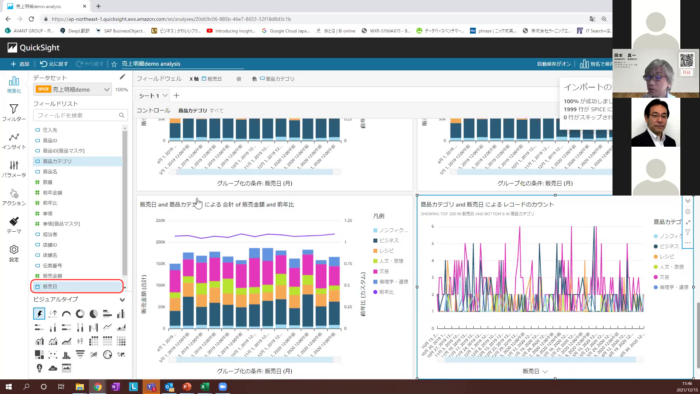700x394 pixels.
Task: Toggle the favorite star beside analysis name
Action: click(x=114, y=64)
